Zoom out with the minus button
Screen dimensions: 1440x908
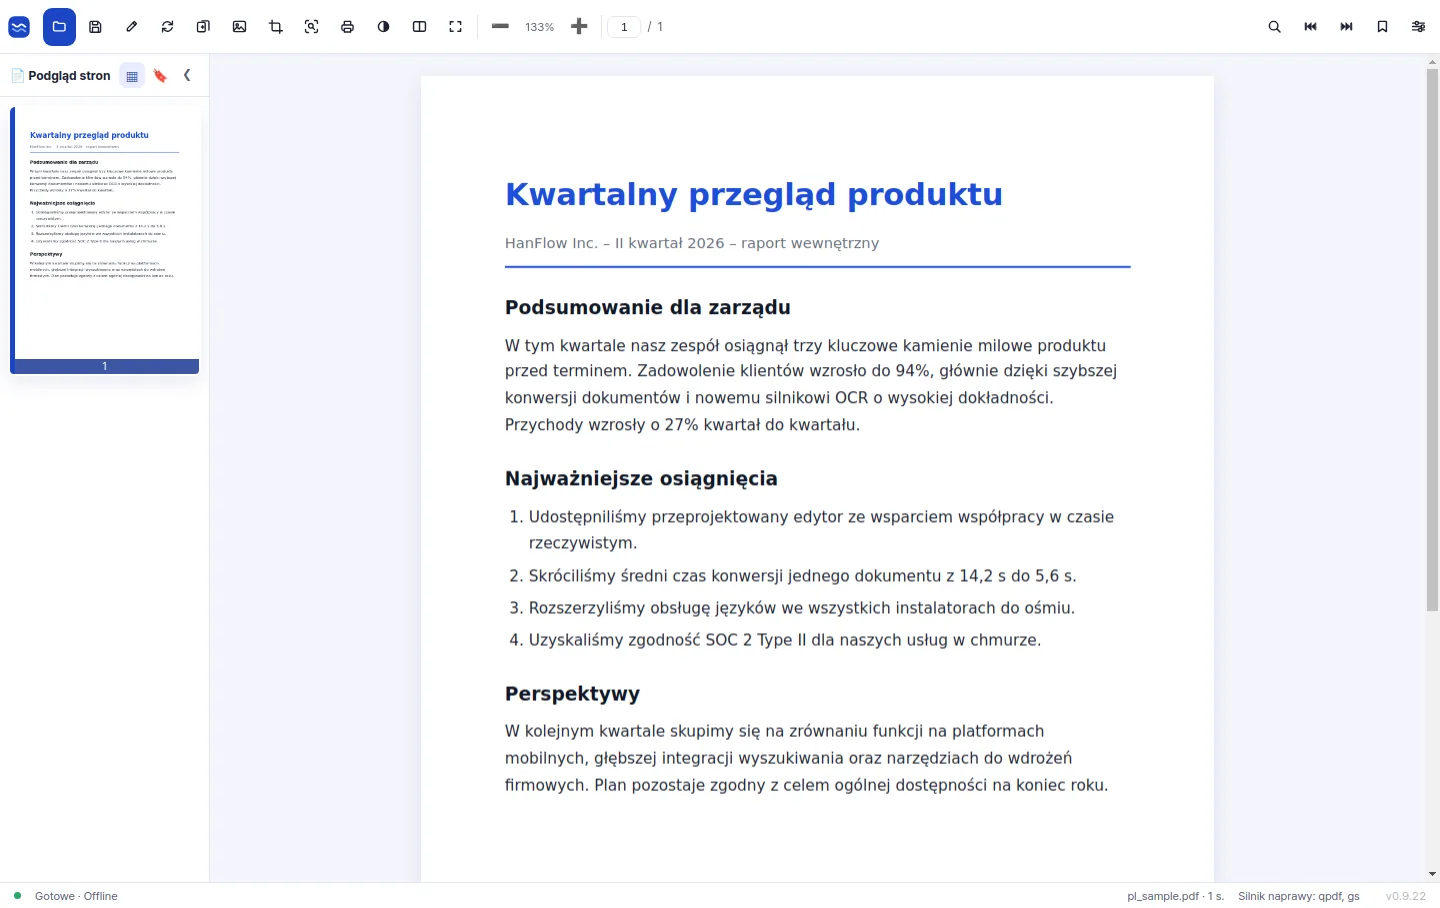[x=500, y=27]
